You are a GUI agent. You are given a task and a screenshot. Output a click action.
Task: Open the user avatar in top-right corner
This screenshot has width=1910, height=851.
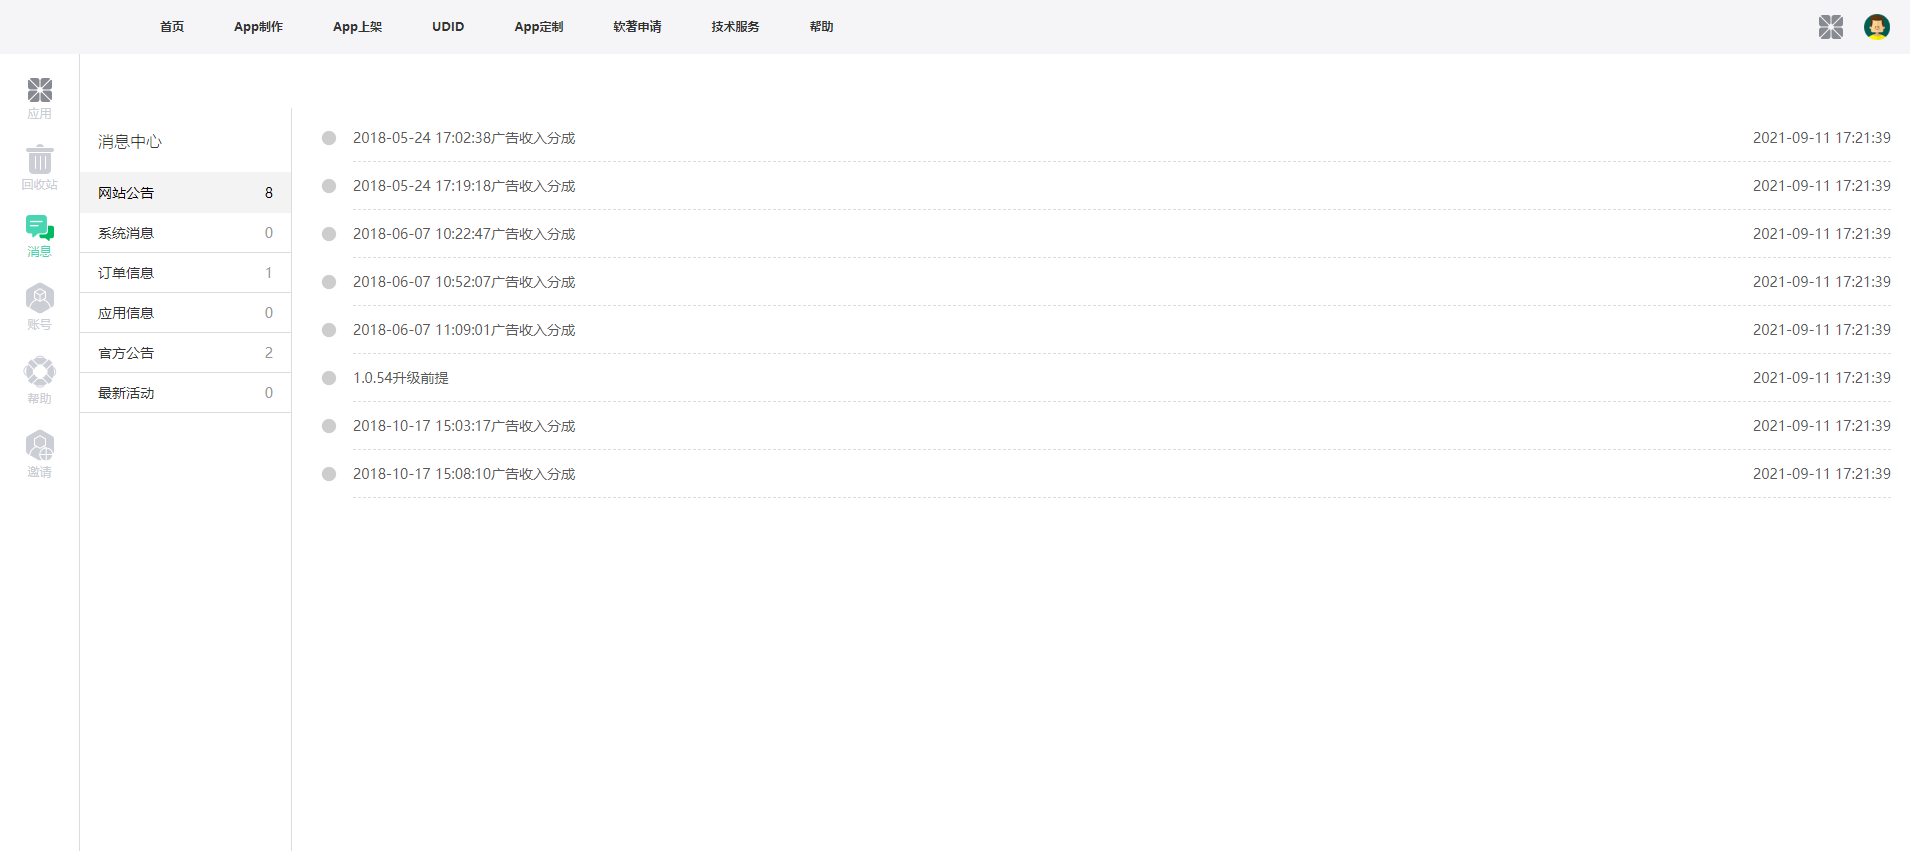[1876, 27]
